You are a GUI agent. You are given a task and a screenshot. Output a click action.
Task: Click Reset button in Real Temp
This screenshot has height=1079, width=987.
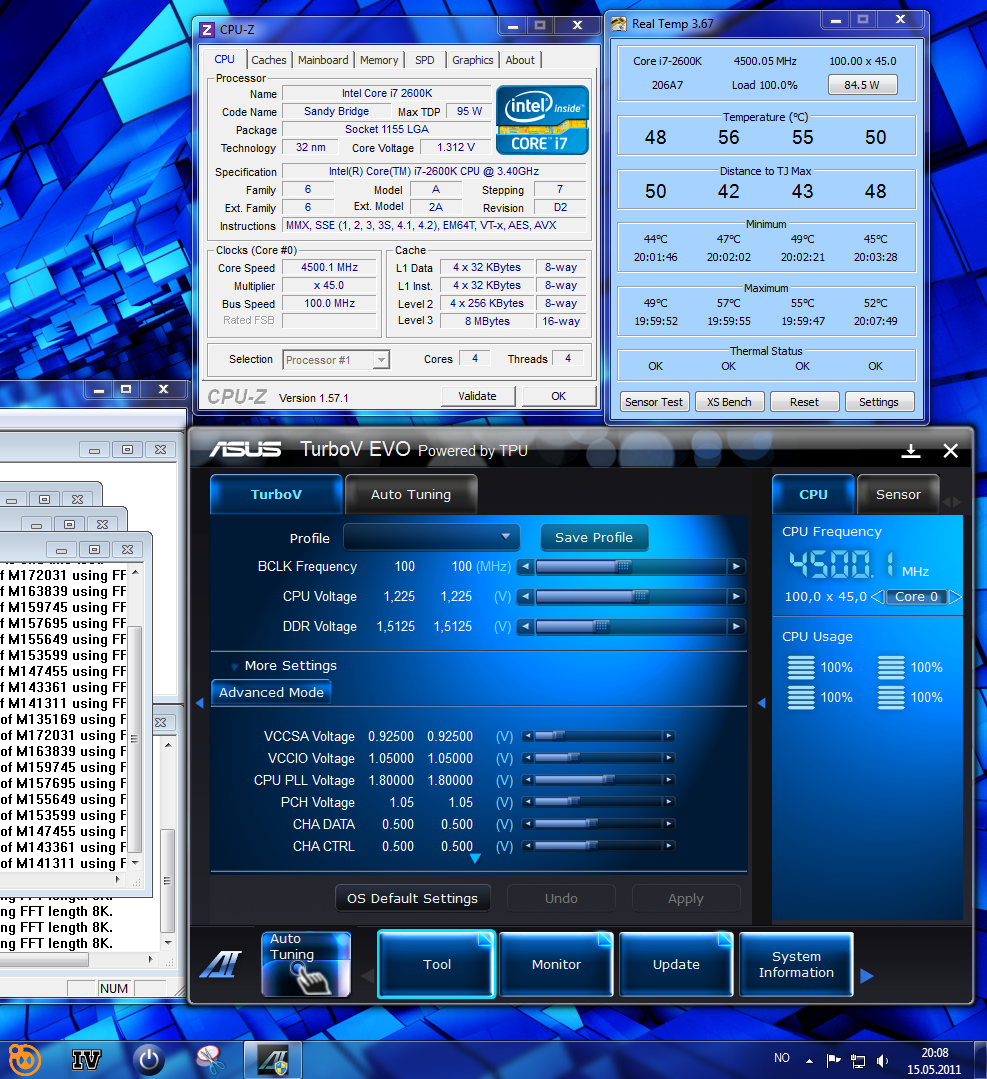(804, 402)
